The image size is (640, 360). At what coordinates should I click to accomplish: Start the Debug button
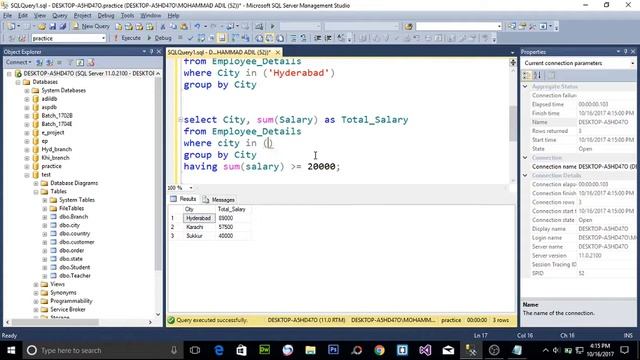[160, 38]
